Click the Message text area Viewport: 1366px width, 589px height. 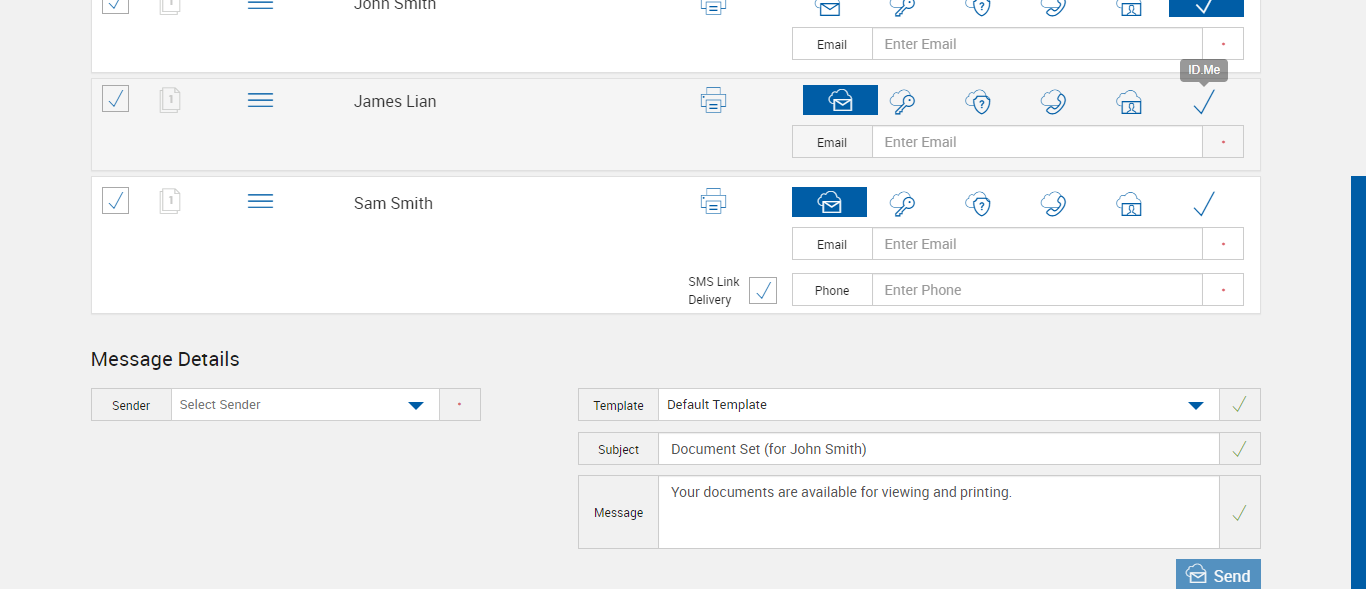[938, 512]
